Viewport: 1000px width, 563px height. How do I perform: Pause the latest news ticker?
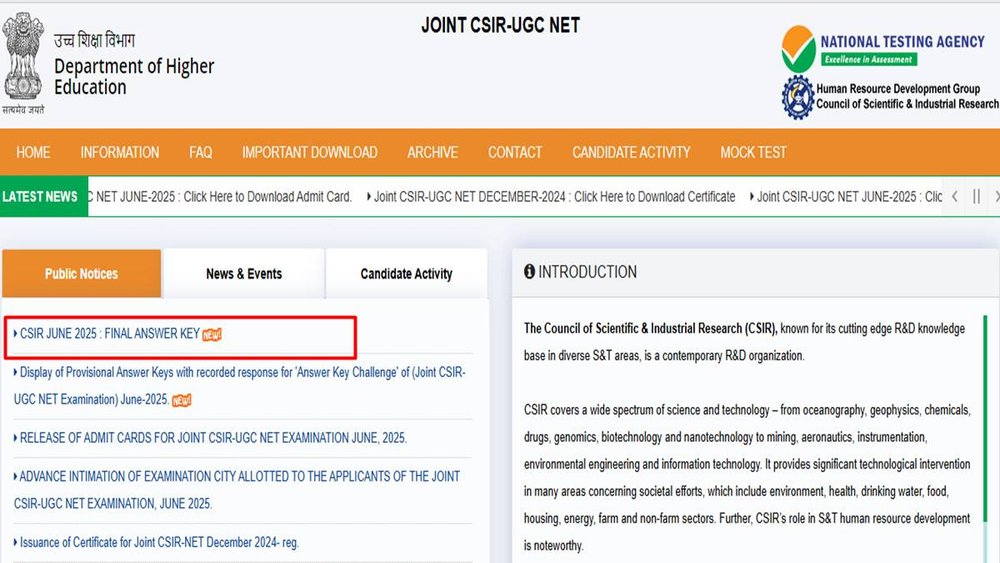coord(976,197)
